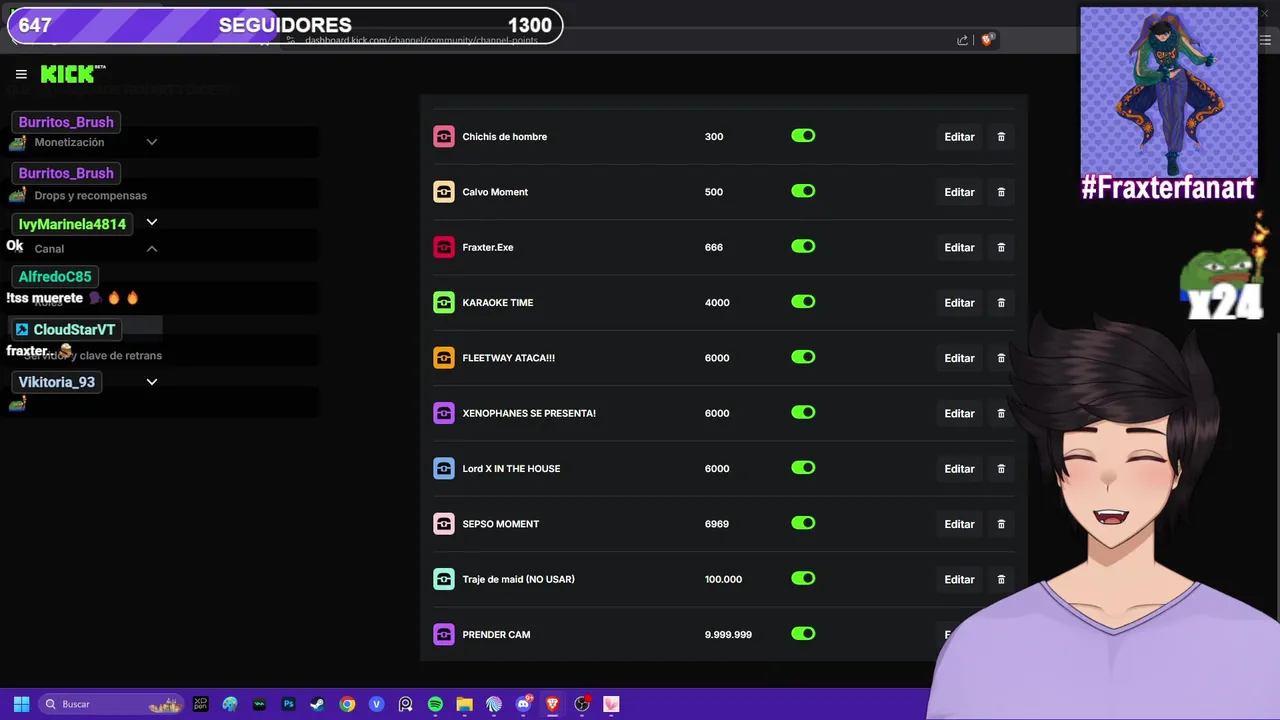The width and height of the screenshot is (1280, 720).
Task: Click the Brave shield icon in address bar
Action: (988, 40)
